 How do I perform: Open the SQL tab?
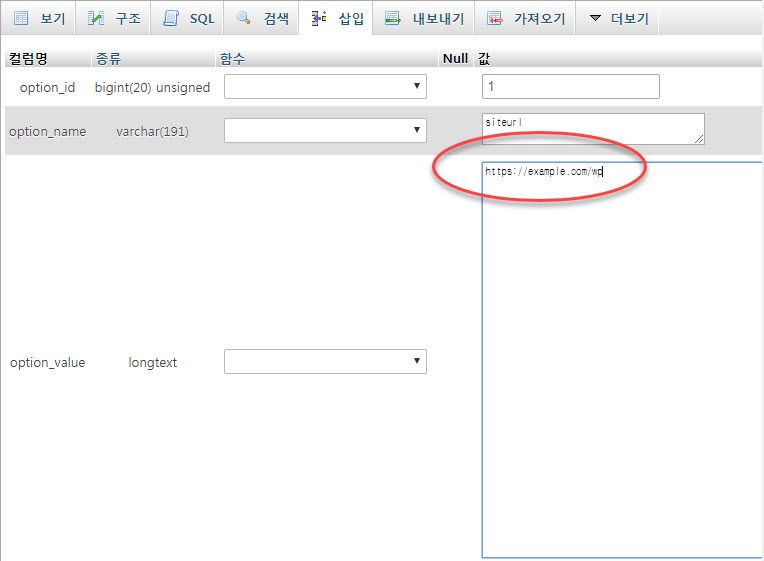(187, 18)
